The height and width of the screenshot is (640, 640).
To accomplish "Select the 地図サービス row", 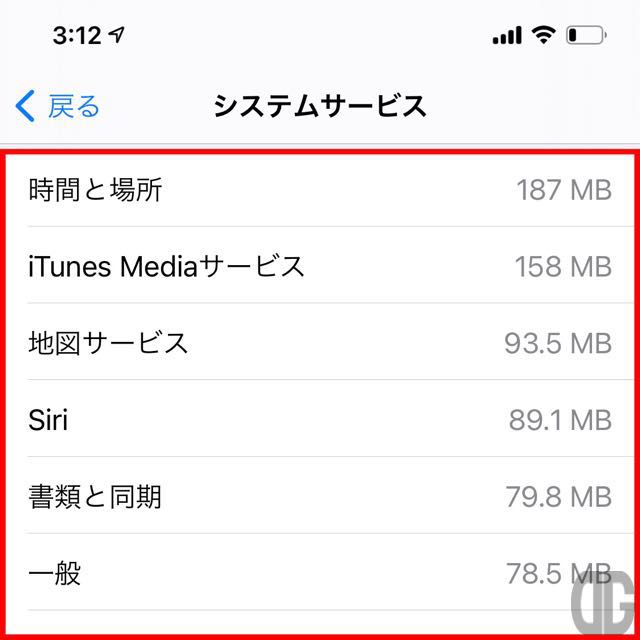I will point(320,342).
